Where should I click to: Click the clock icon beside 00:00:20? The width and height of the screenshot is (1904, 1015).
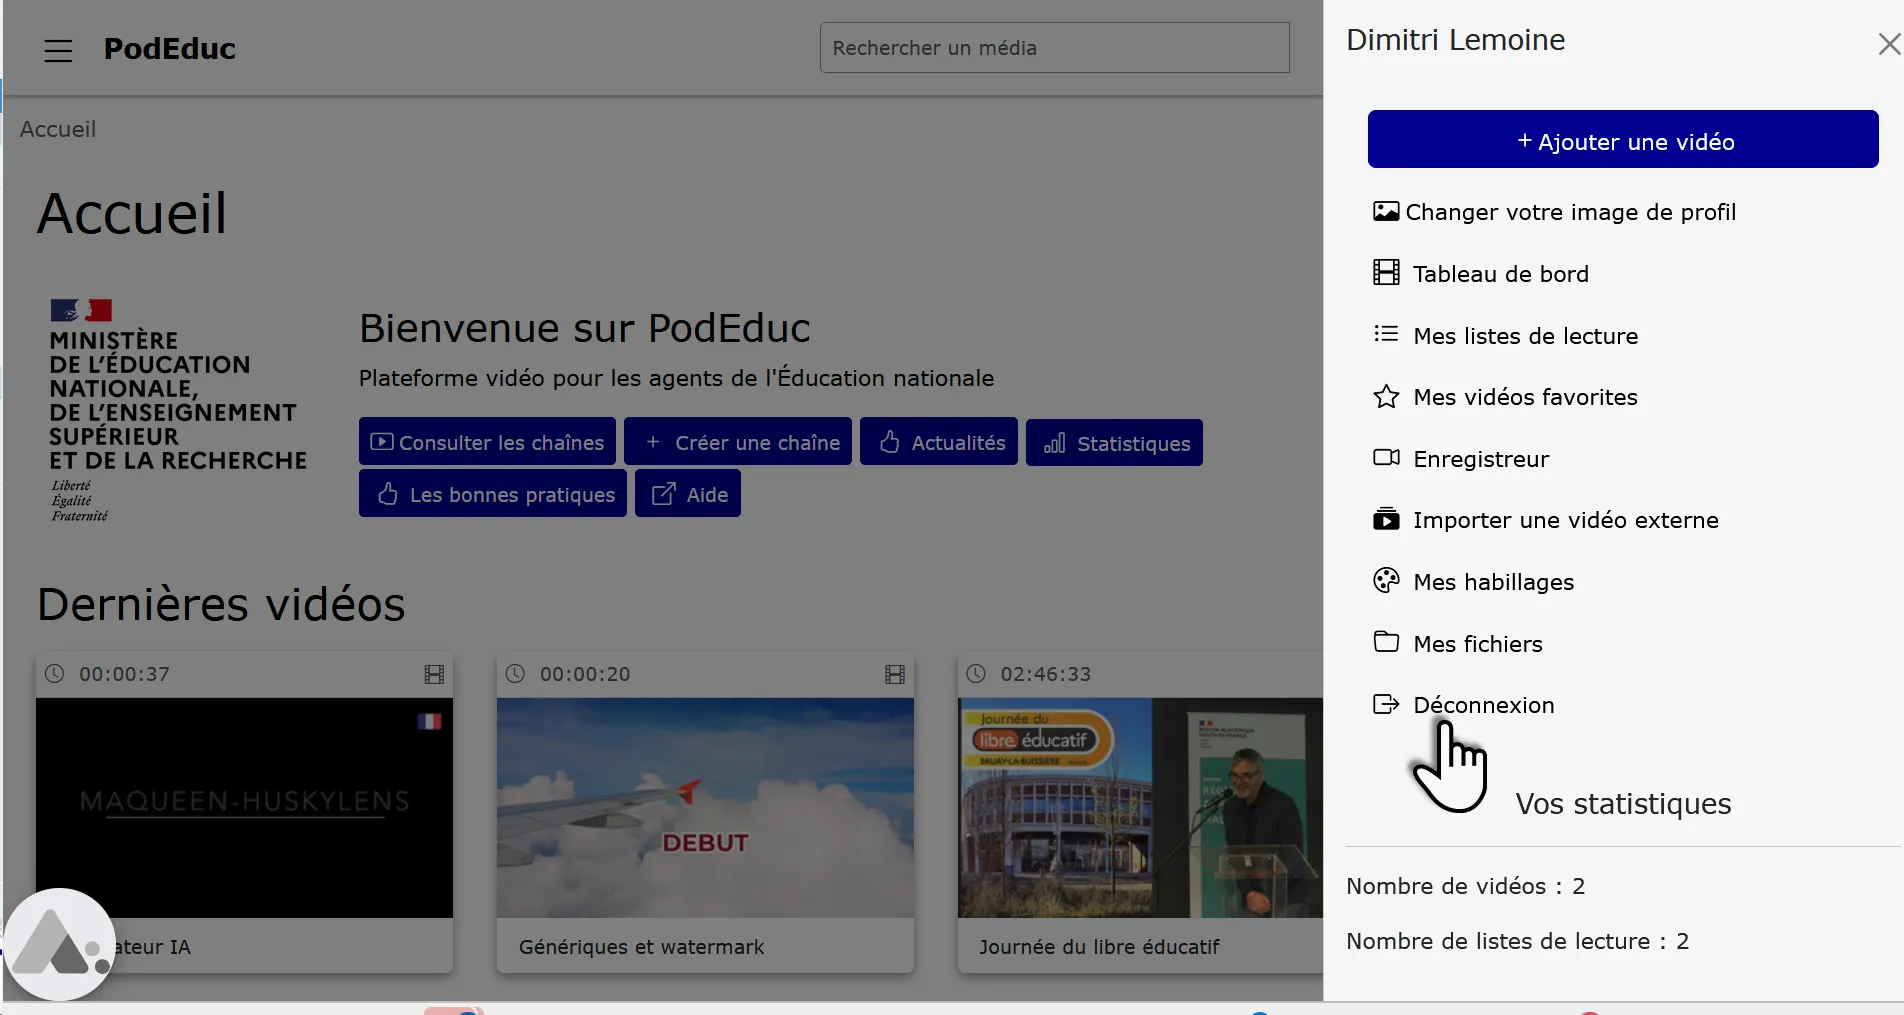click(515, 674)
